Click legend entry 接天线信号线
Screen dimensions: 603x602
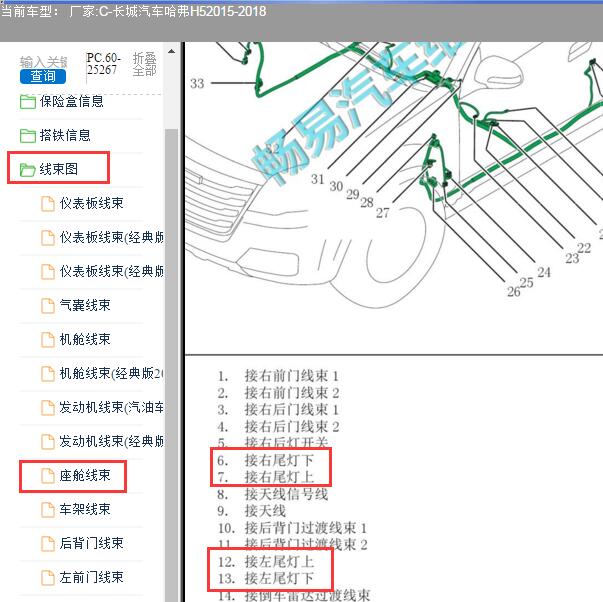tap(286, 494)
